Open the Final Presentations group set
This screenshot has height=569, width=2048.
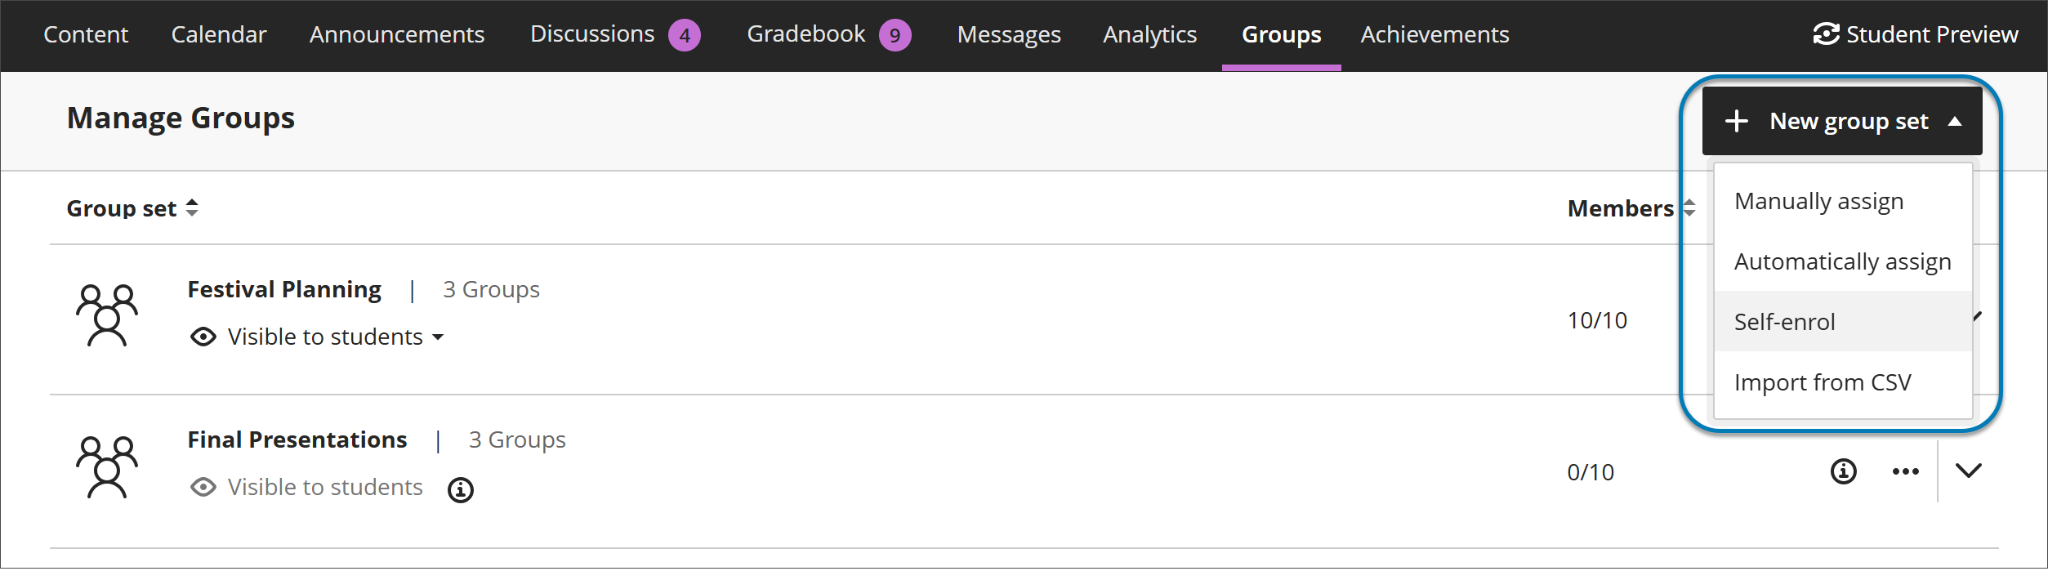297,440
